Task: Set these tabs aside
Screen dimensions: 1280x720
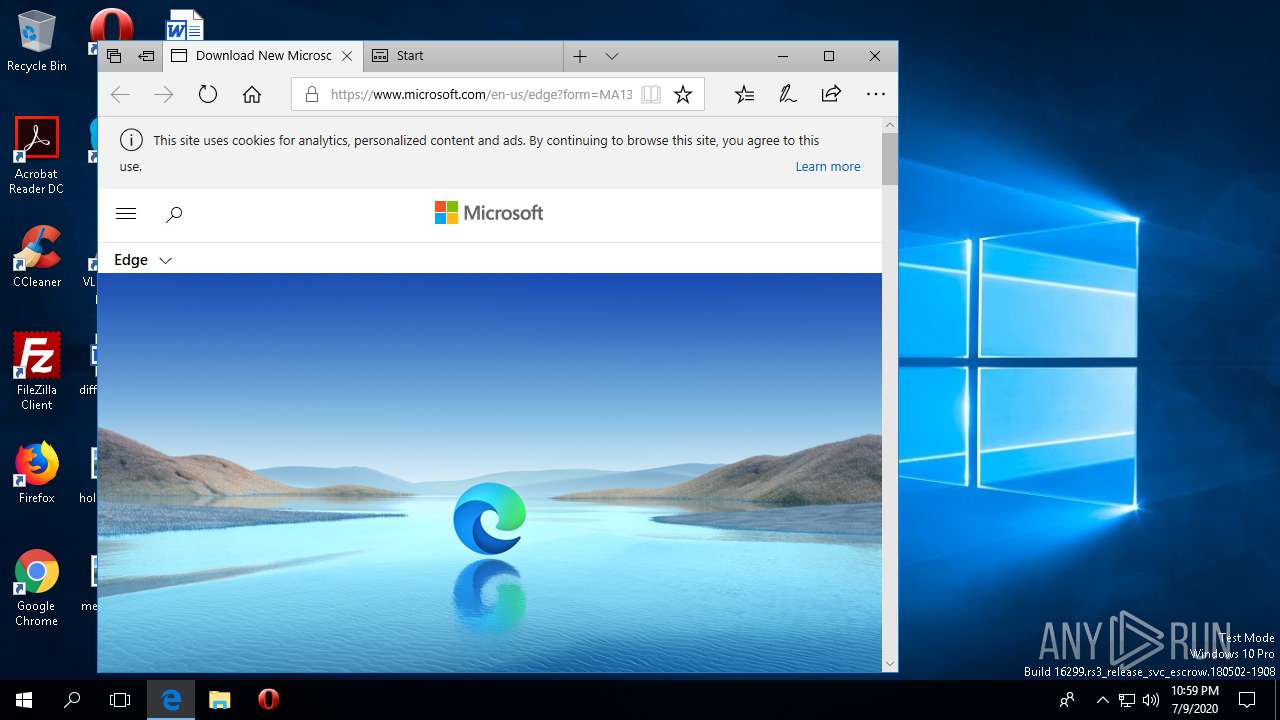Action: (146, 56)
